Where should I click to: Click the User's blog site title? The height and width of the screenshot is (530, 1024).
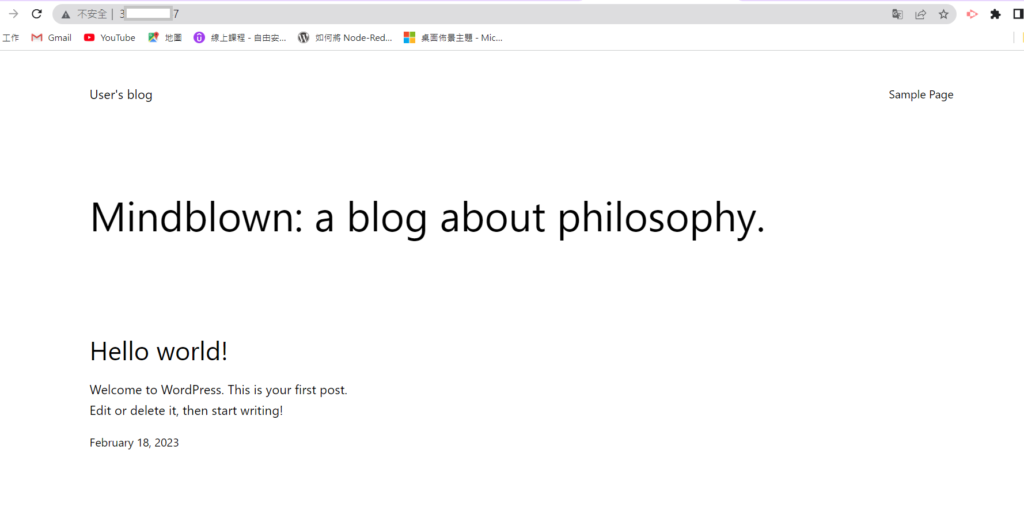click(x=121, y=95)
